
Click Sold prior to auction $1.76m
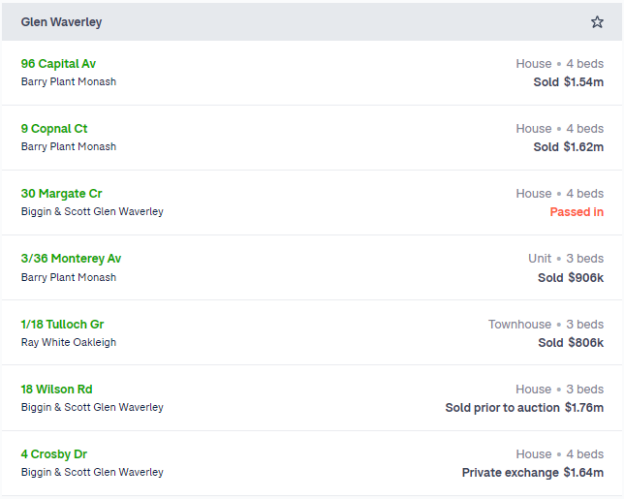[525, 407]
